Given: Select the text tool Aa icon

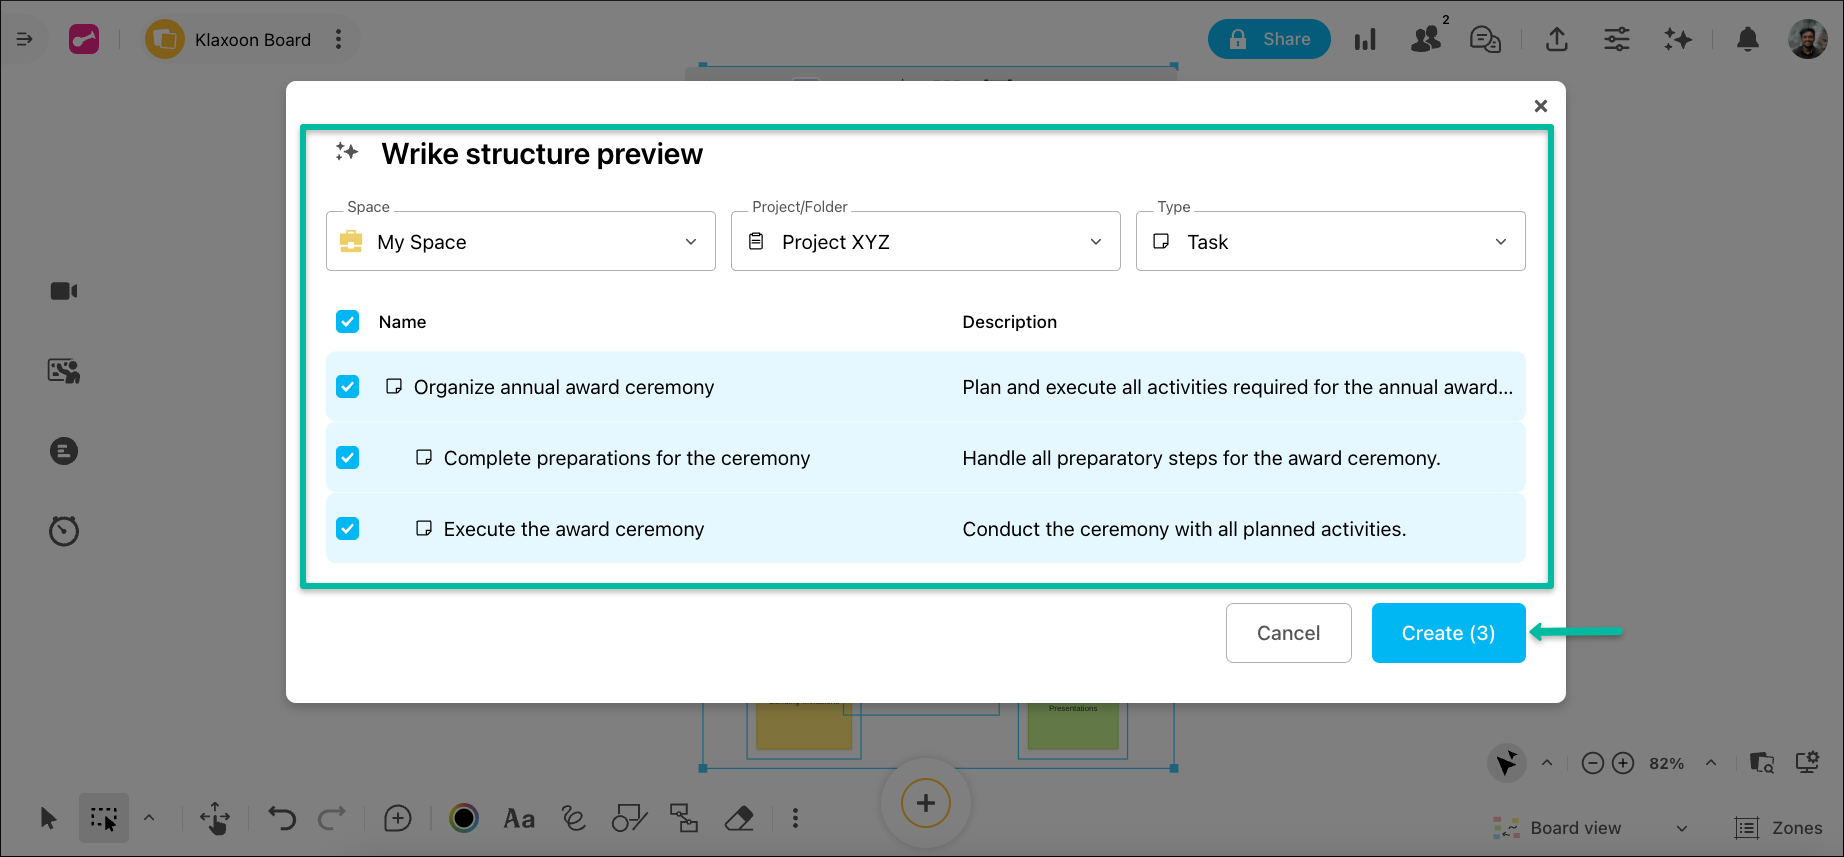Looking at the screenshot, I should (x=518, y=819).
